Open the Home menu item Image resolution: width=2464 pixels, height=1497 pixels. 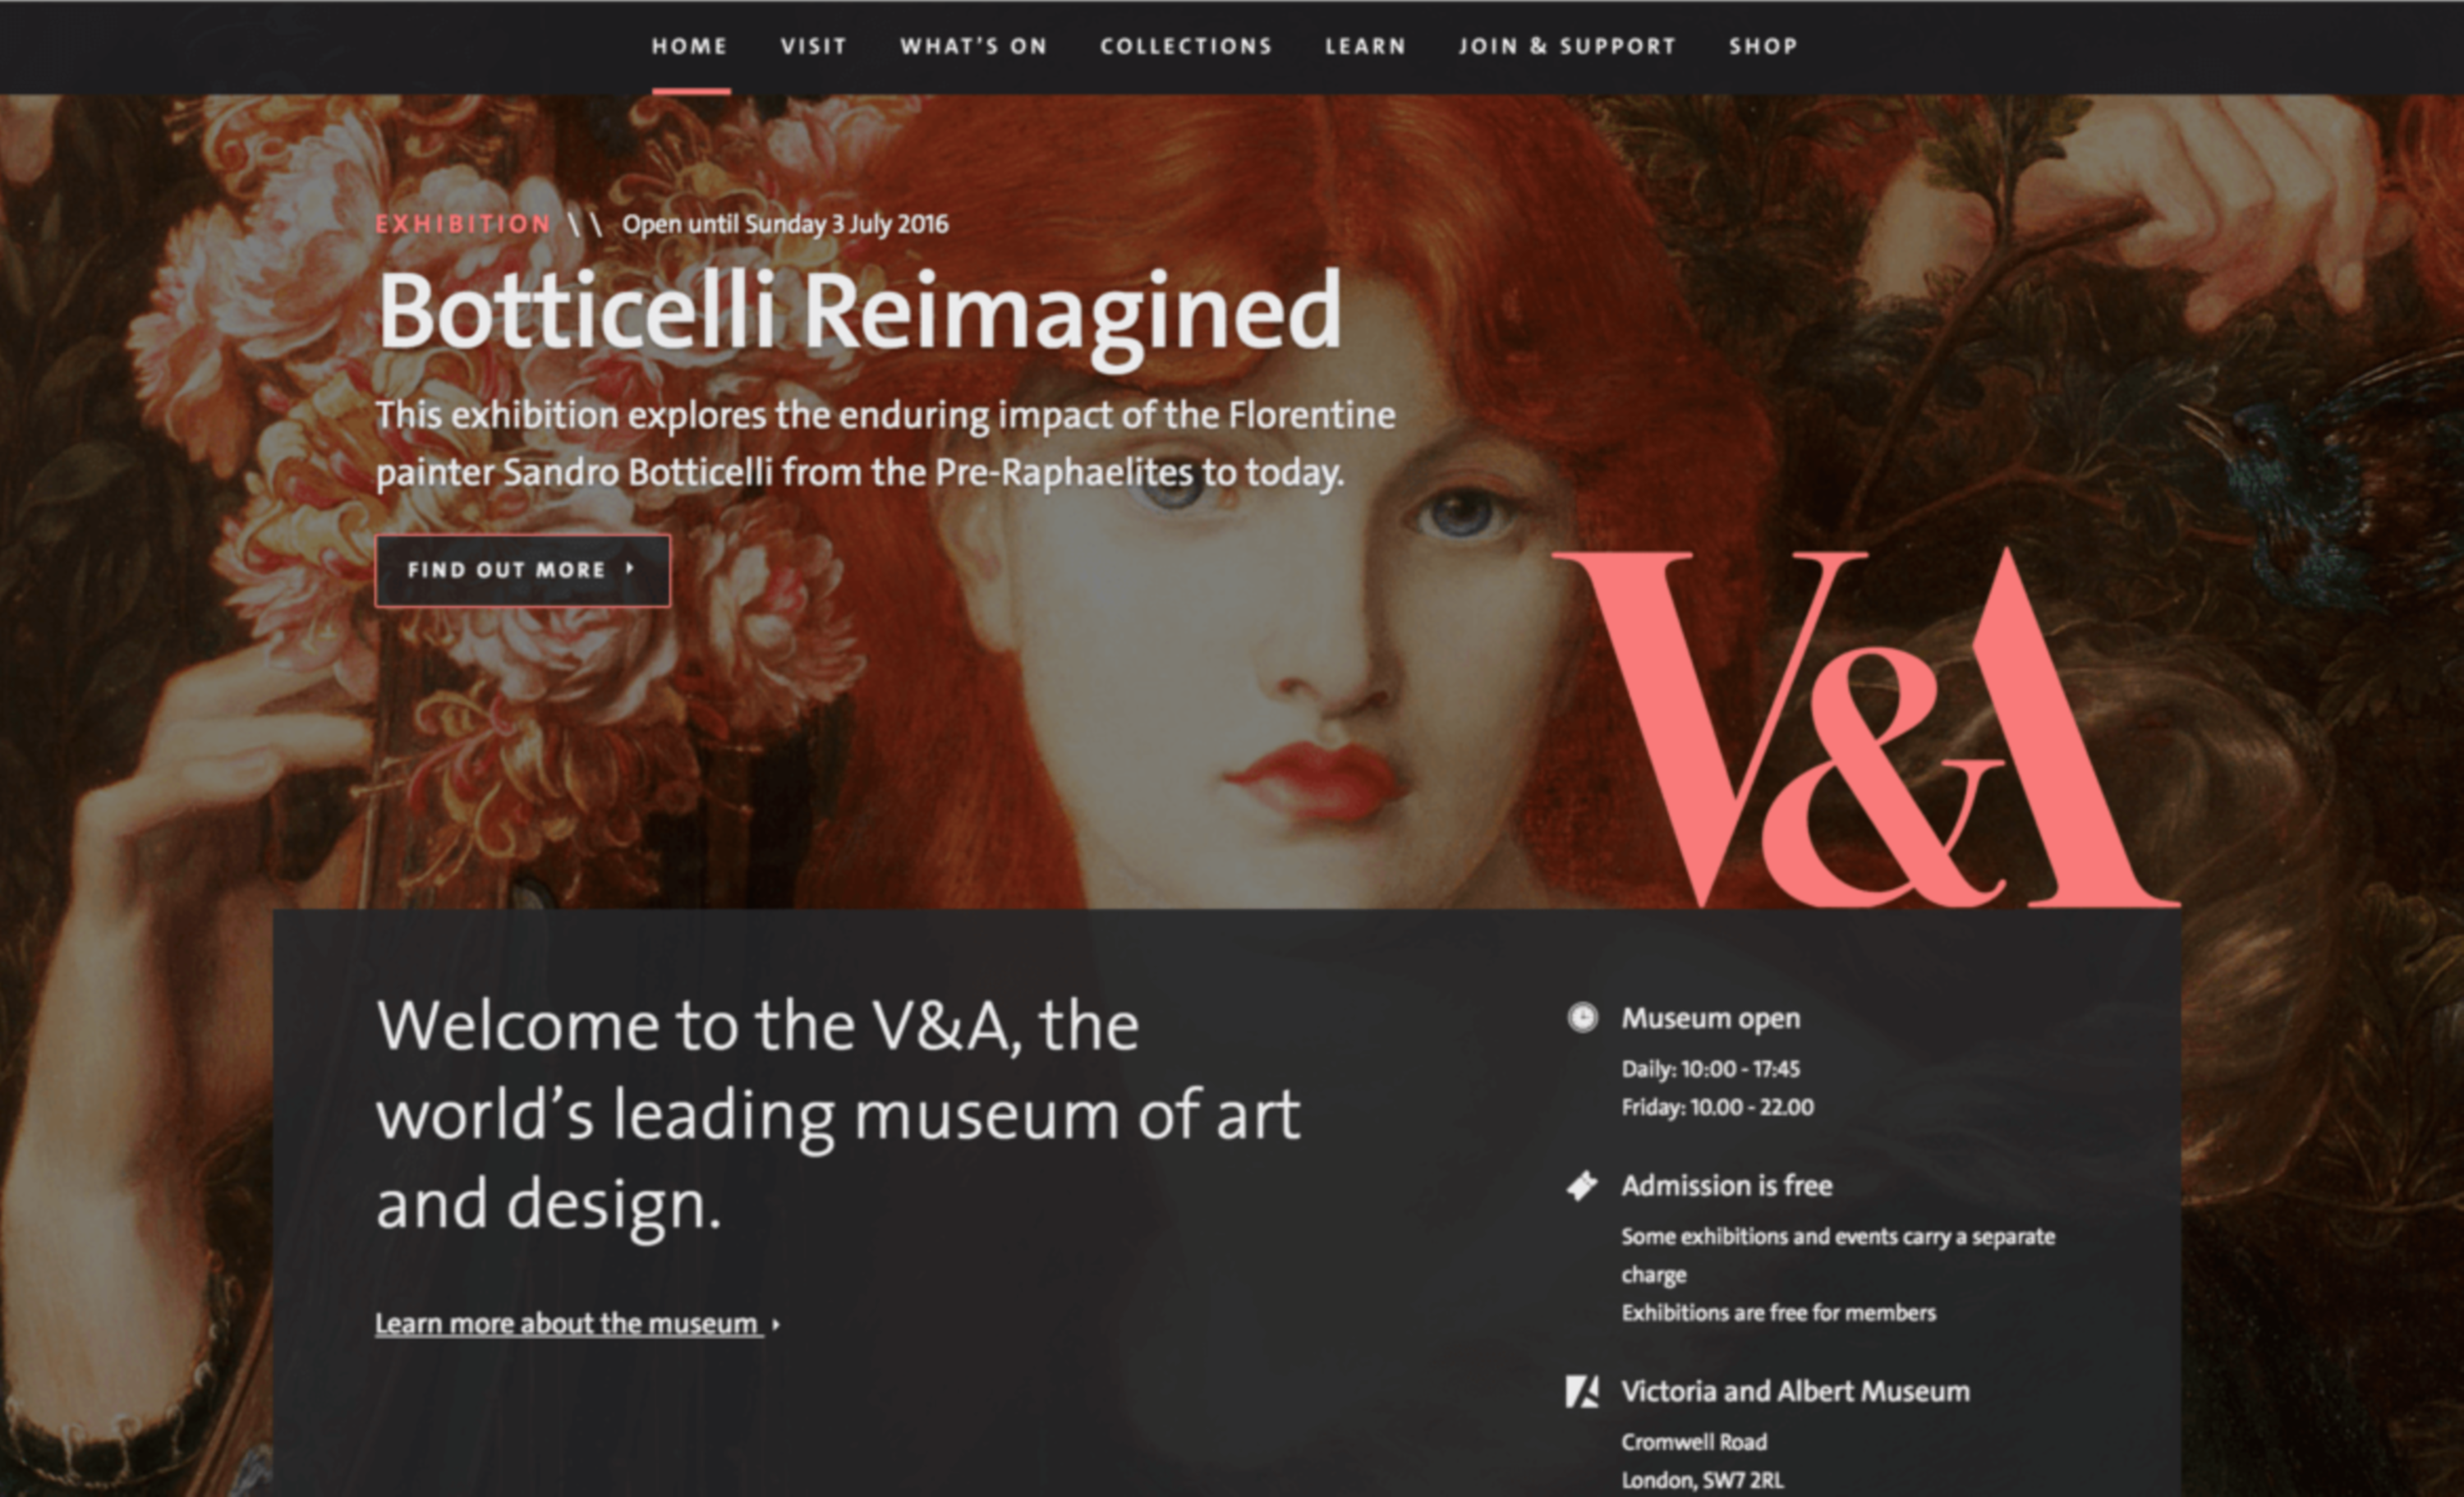tap(690, 46)
